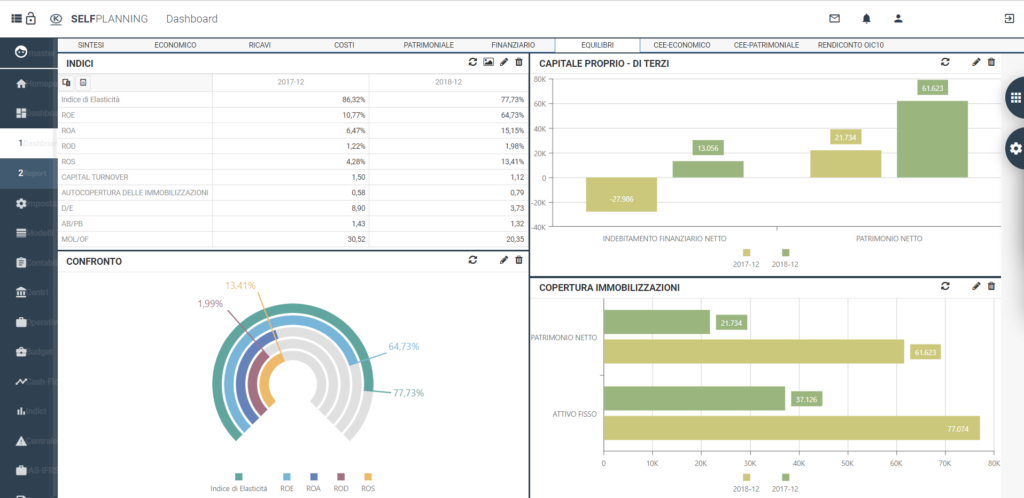Refresh the INDICI panel
The image size is (1024, 498).
(472, 63)
